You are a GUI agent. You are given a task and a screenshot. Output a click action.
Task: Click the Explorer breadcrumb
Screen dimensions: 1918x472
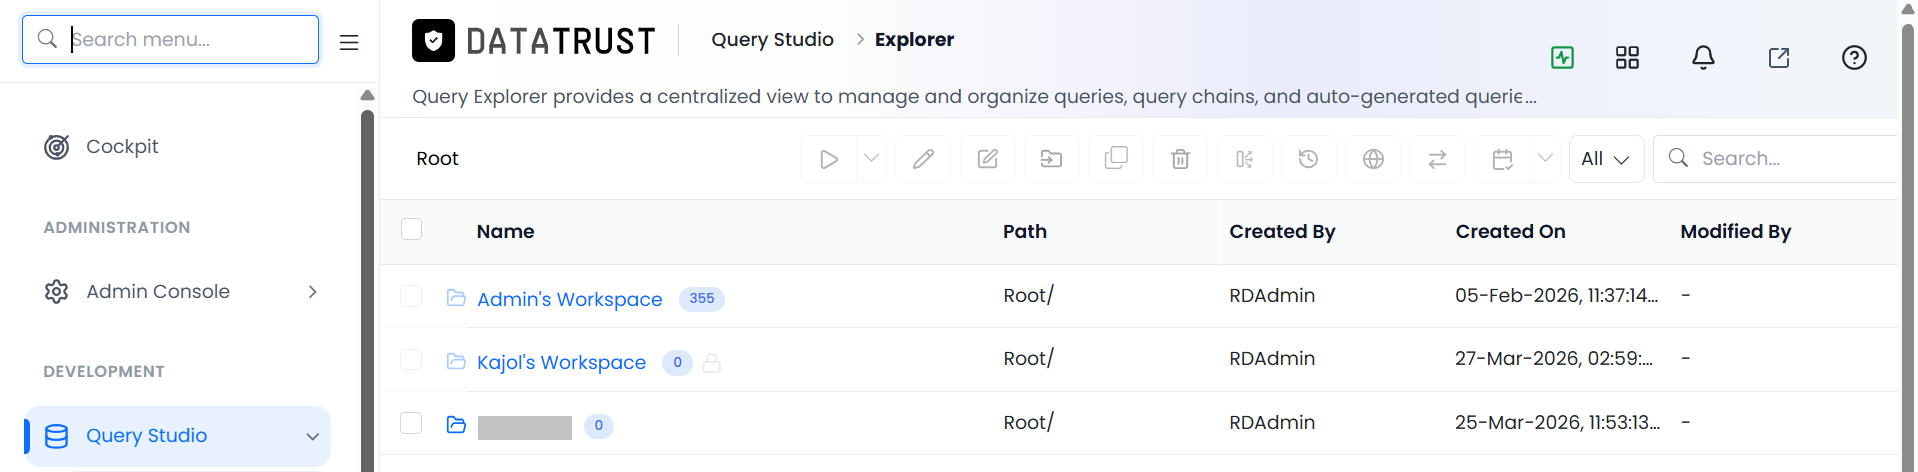914,39
